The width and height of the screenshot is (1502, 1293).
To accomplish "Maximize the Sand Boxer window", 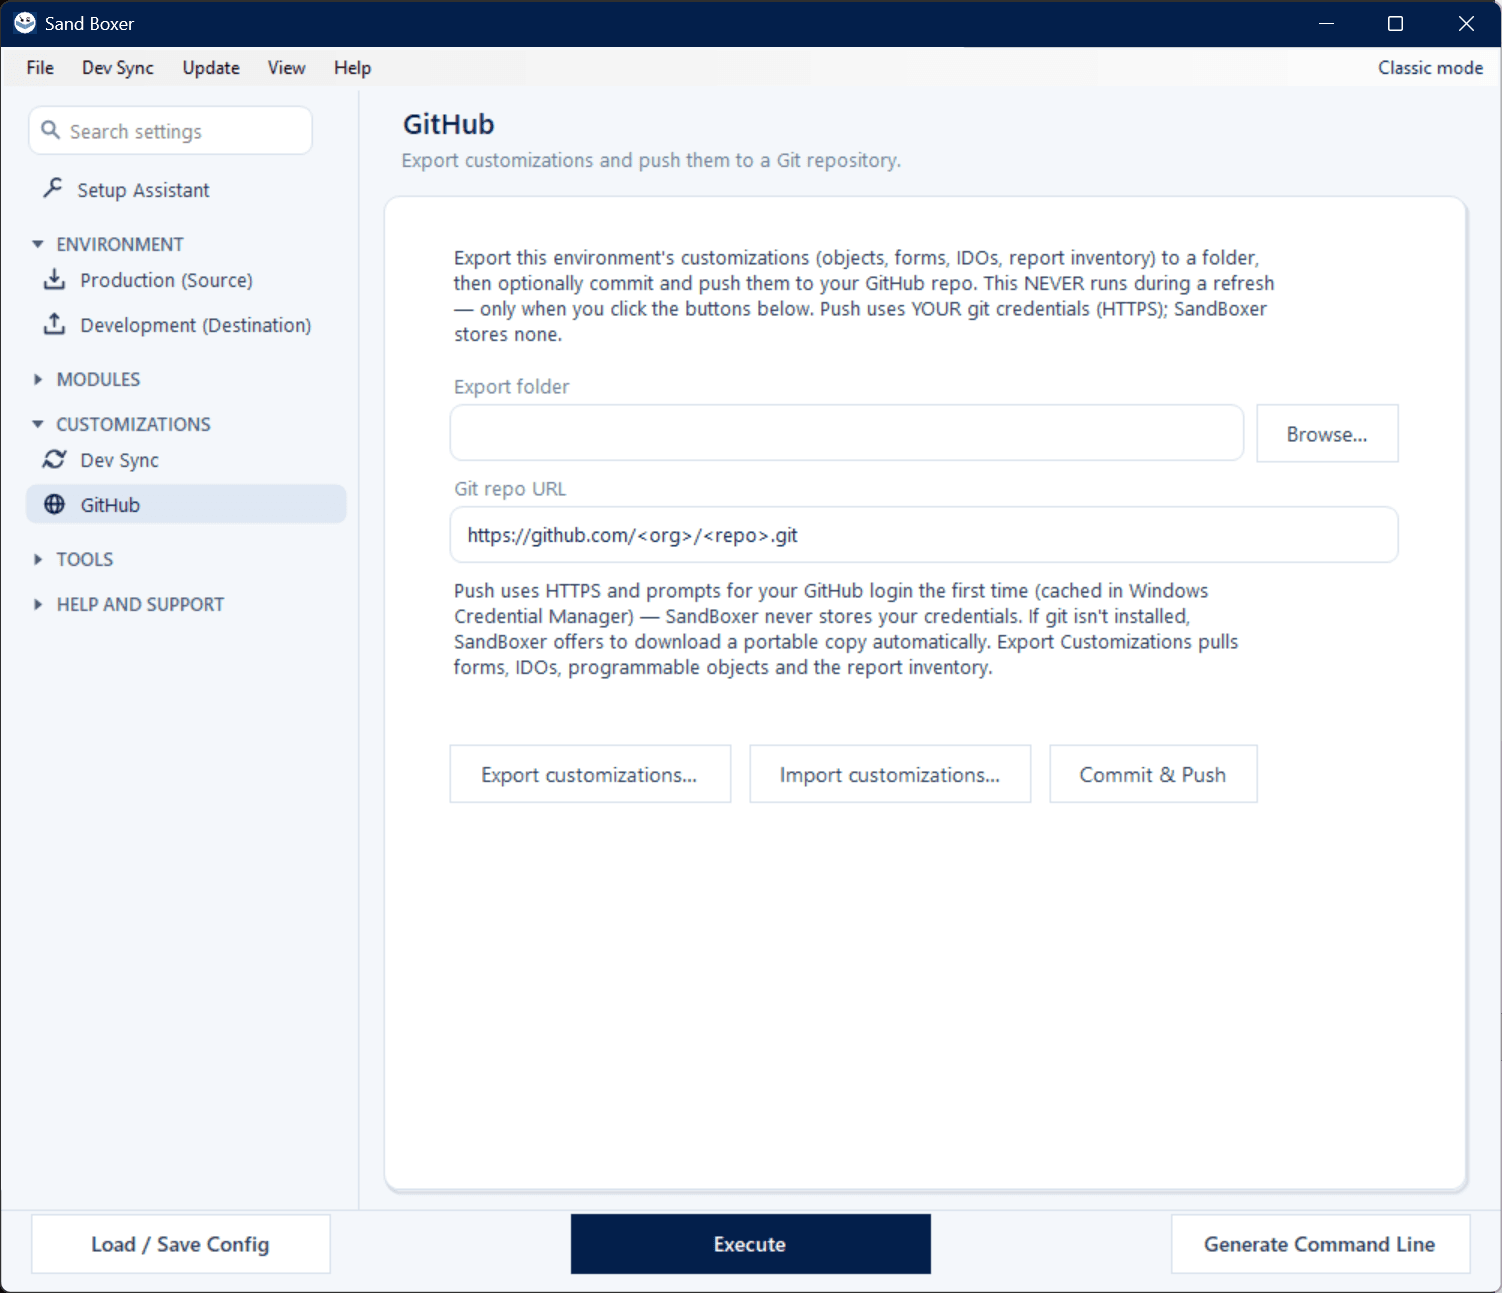I will tap(1395, 23).
